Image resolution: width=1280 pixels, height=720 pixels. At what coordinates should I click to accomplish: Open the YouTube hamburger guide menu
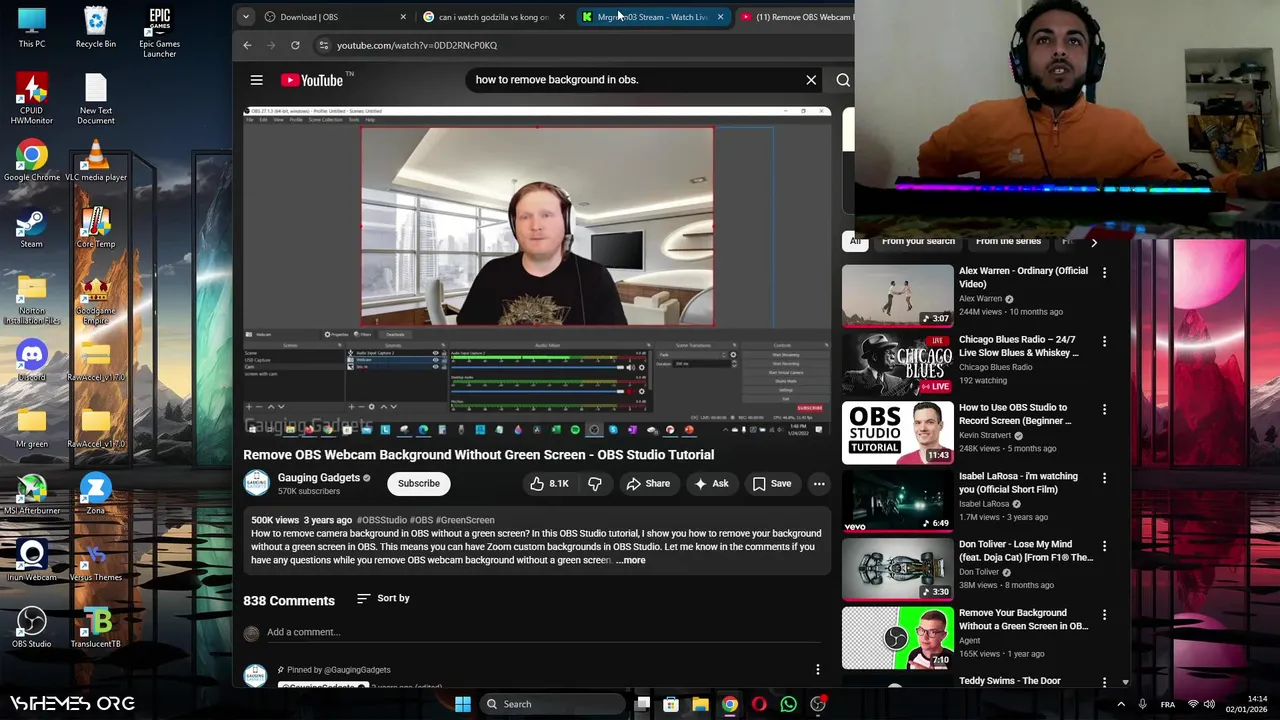[x=256, y=80]
